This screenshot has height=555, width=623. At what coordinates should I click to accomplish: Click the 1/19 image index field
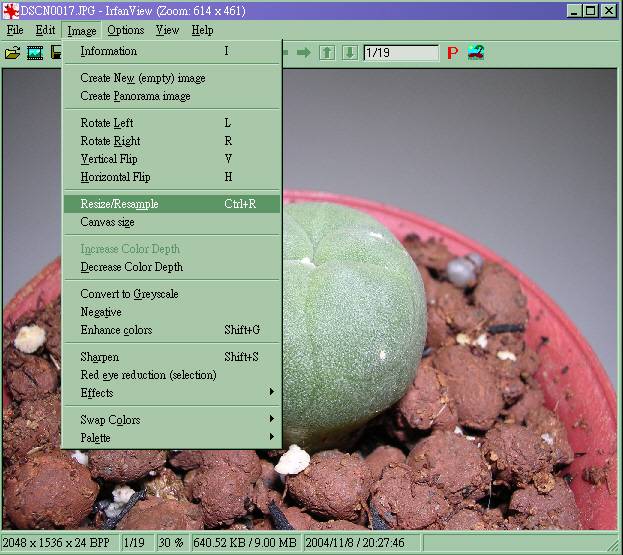pyautogui.click(x=400, y=52)
